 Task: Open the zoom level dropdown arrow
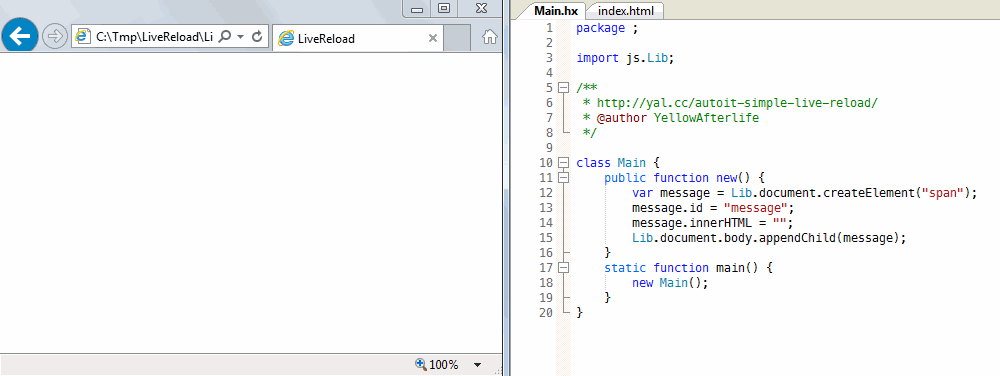coord(477,365)
